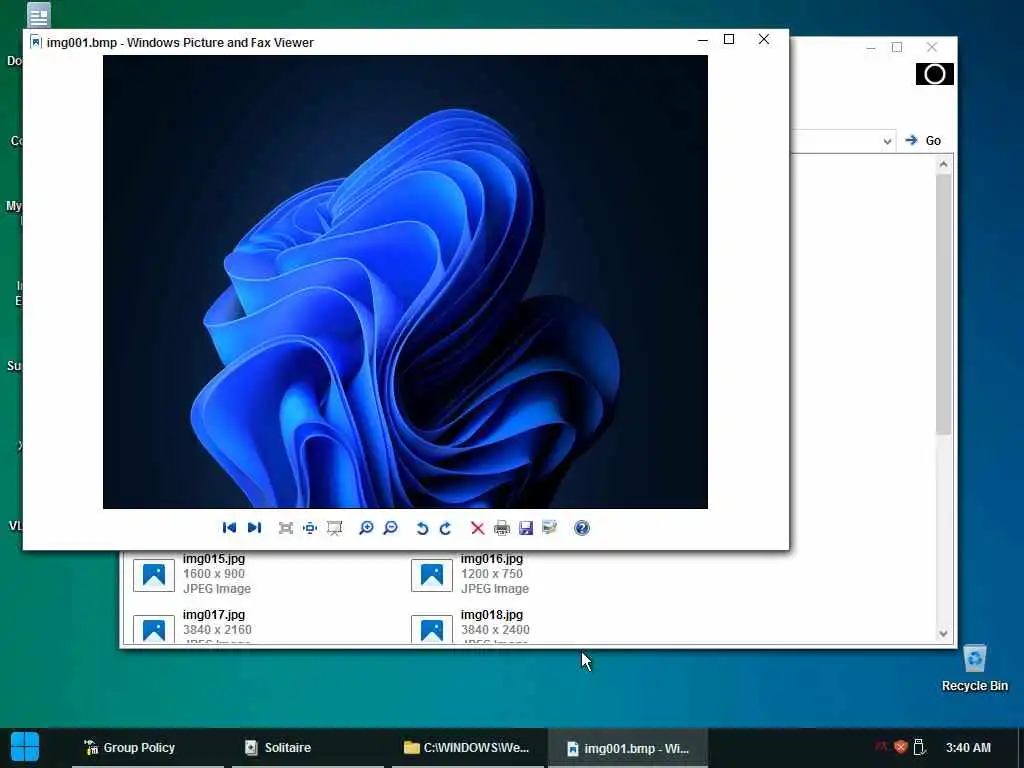Print the current image

pyautogui.click(x=502, y=528)
